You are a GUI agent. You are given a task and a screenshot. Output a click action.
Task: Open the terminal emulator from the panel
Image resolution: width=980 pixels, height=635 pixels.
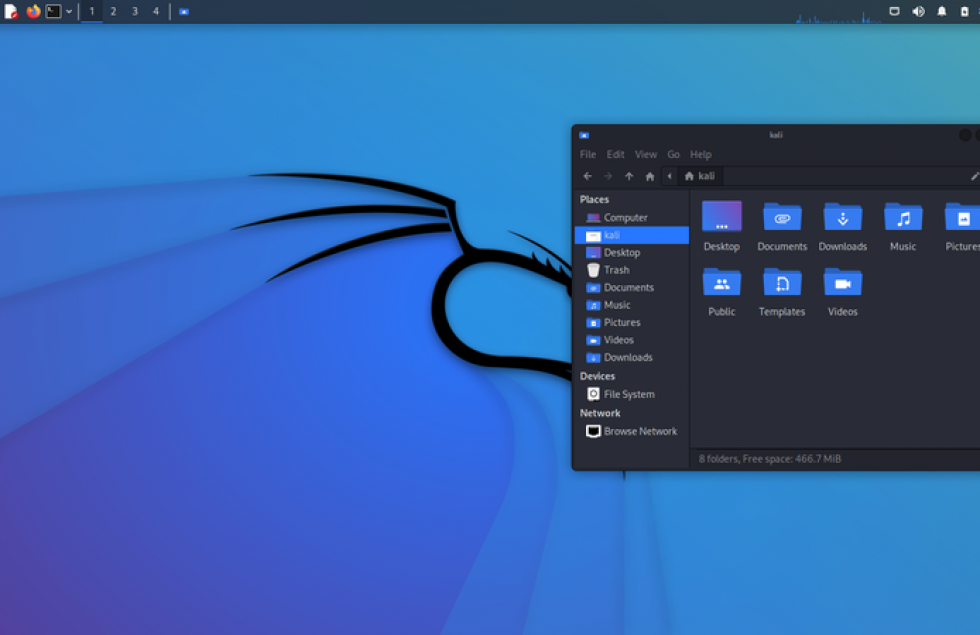54,11
